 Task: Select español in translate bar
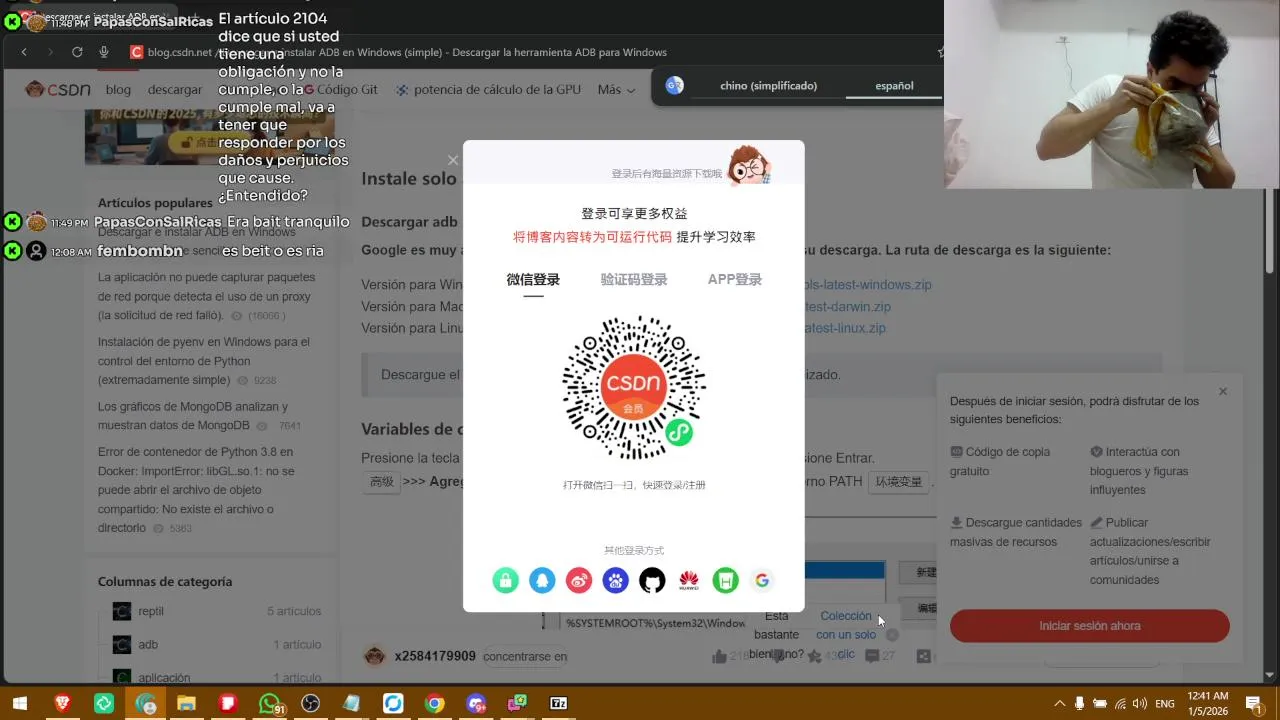click(894, 86)
